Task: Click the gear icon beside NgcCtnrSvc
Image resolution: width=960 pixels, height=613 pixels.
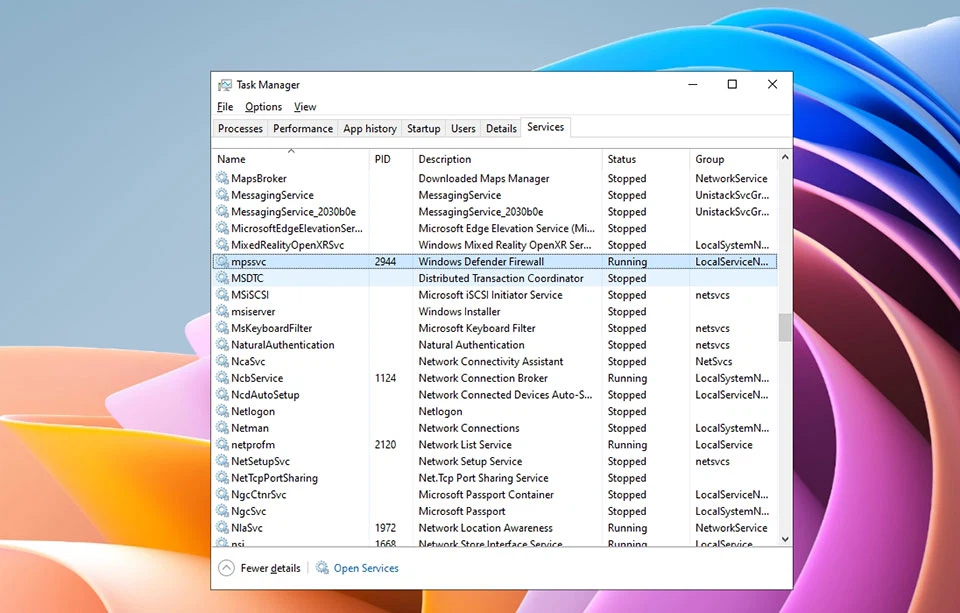Action: [222, 494]
